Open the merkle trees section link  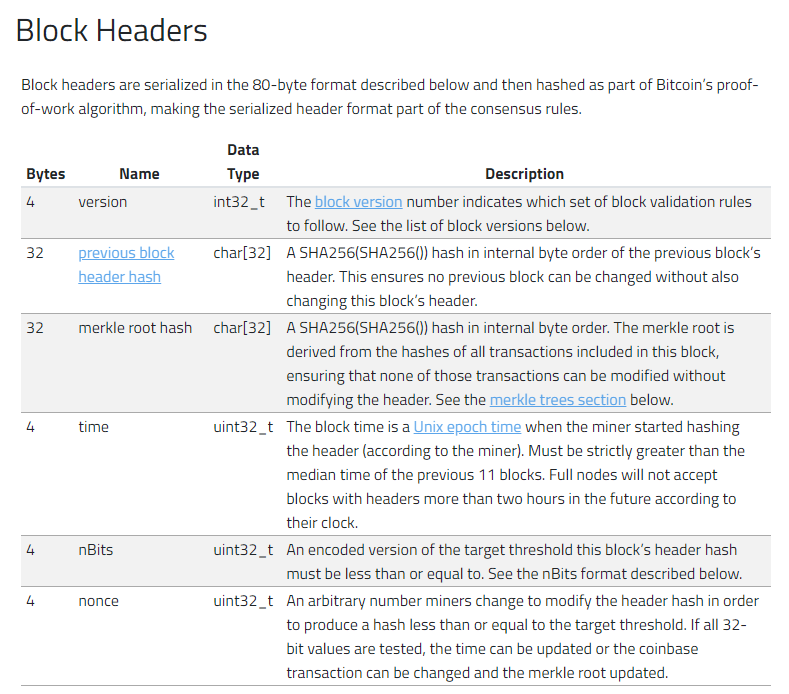coord(557,400)
